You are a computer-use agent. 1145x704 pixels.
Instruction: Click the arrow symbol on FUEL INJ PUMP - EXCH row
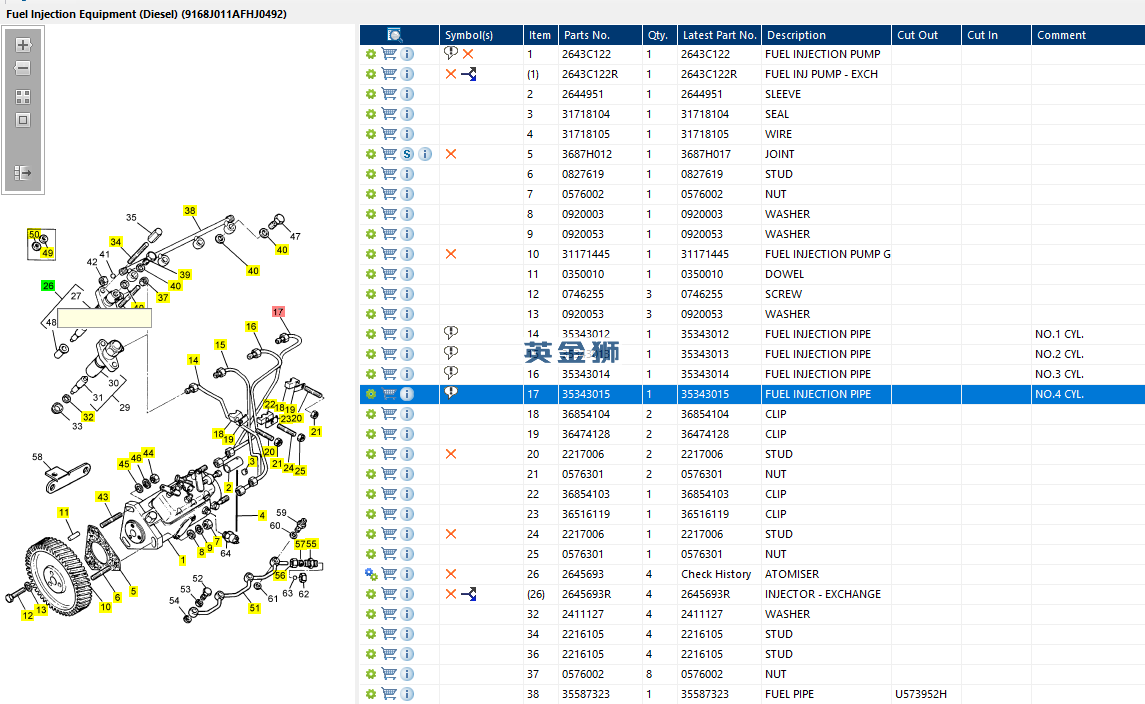click(x=469, y=74)
